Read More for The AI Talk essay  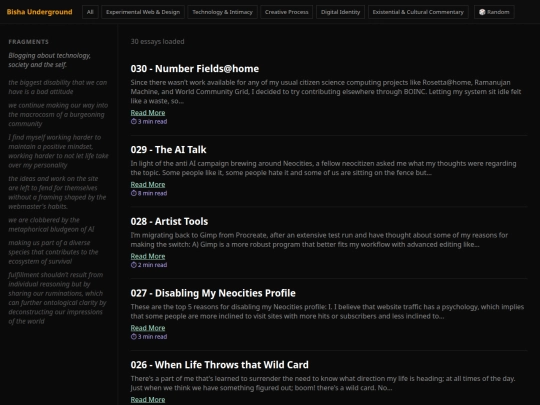[x=148, y=185]
